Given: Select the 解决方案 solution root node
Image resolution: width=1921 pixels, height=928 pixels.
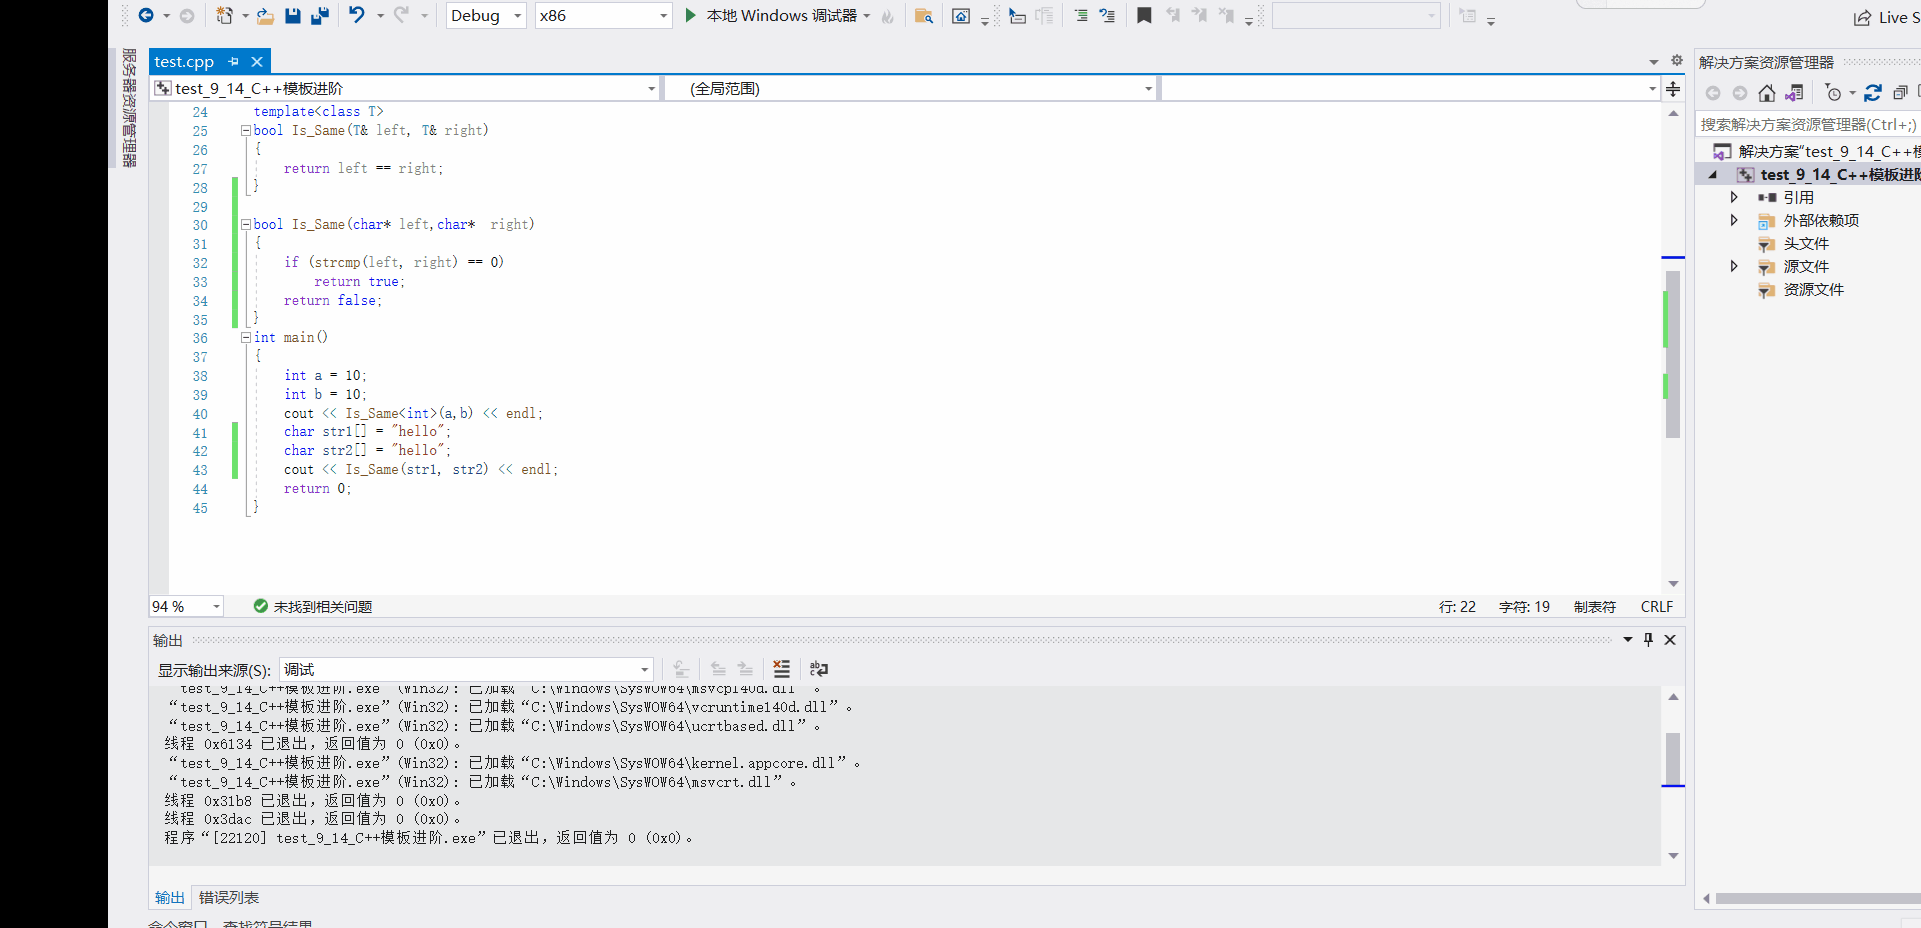Looking at the screenshot, I should [x=1816, y=151].
